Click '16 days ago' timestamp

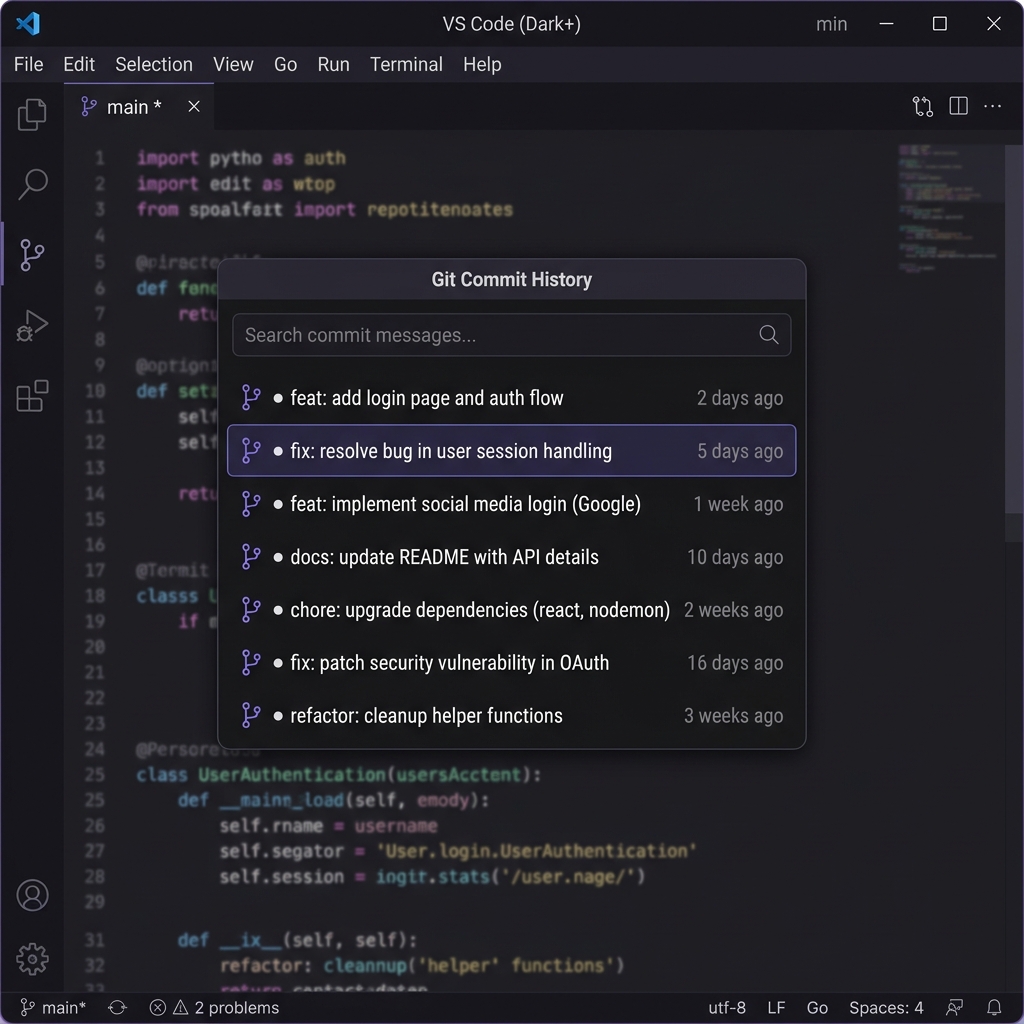click(x=735, y=662)
